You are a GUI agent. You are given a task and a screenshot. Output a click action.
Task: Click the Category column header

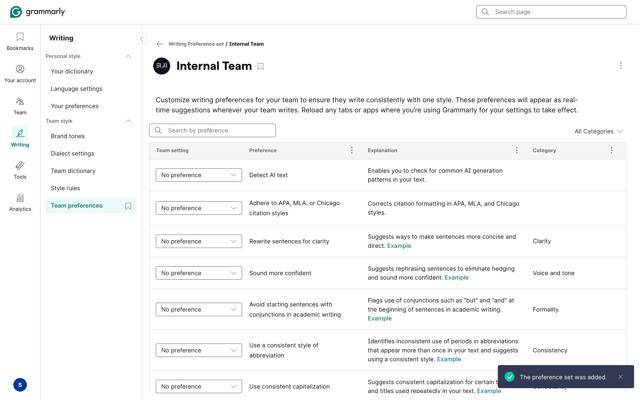544,151
